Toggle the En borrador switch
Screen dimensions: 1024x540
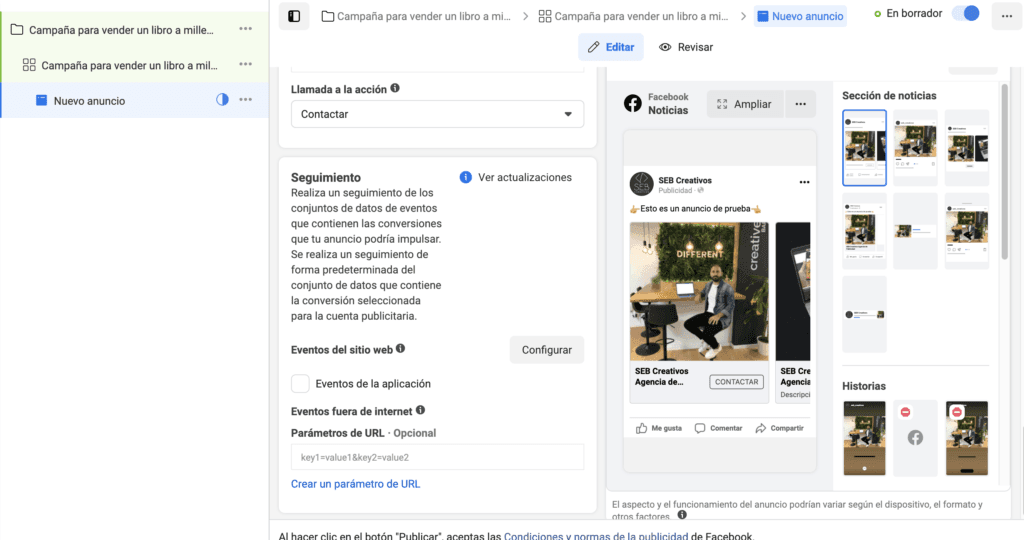(965, 14)
